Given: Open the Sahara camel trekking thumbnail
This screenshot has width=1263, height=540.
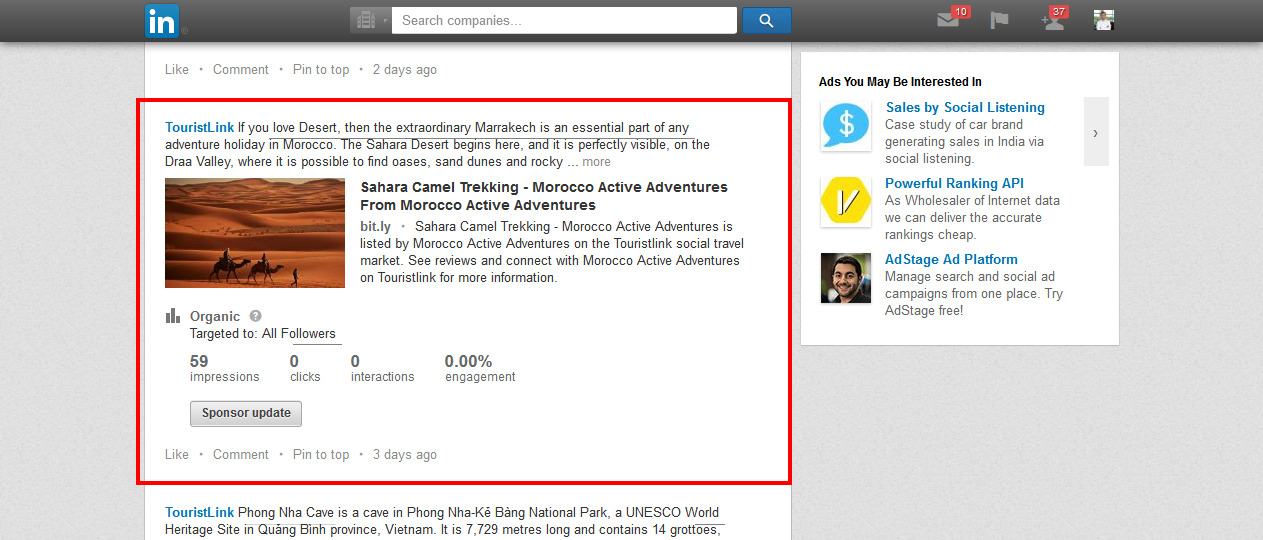Looking at the screenshot, I should click(x=255, y=233).
